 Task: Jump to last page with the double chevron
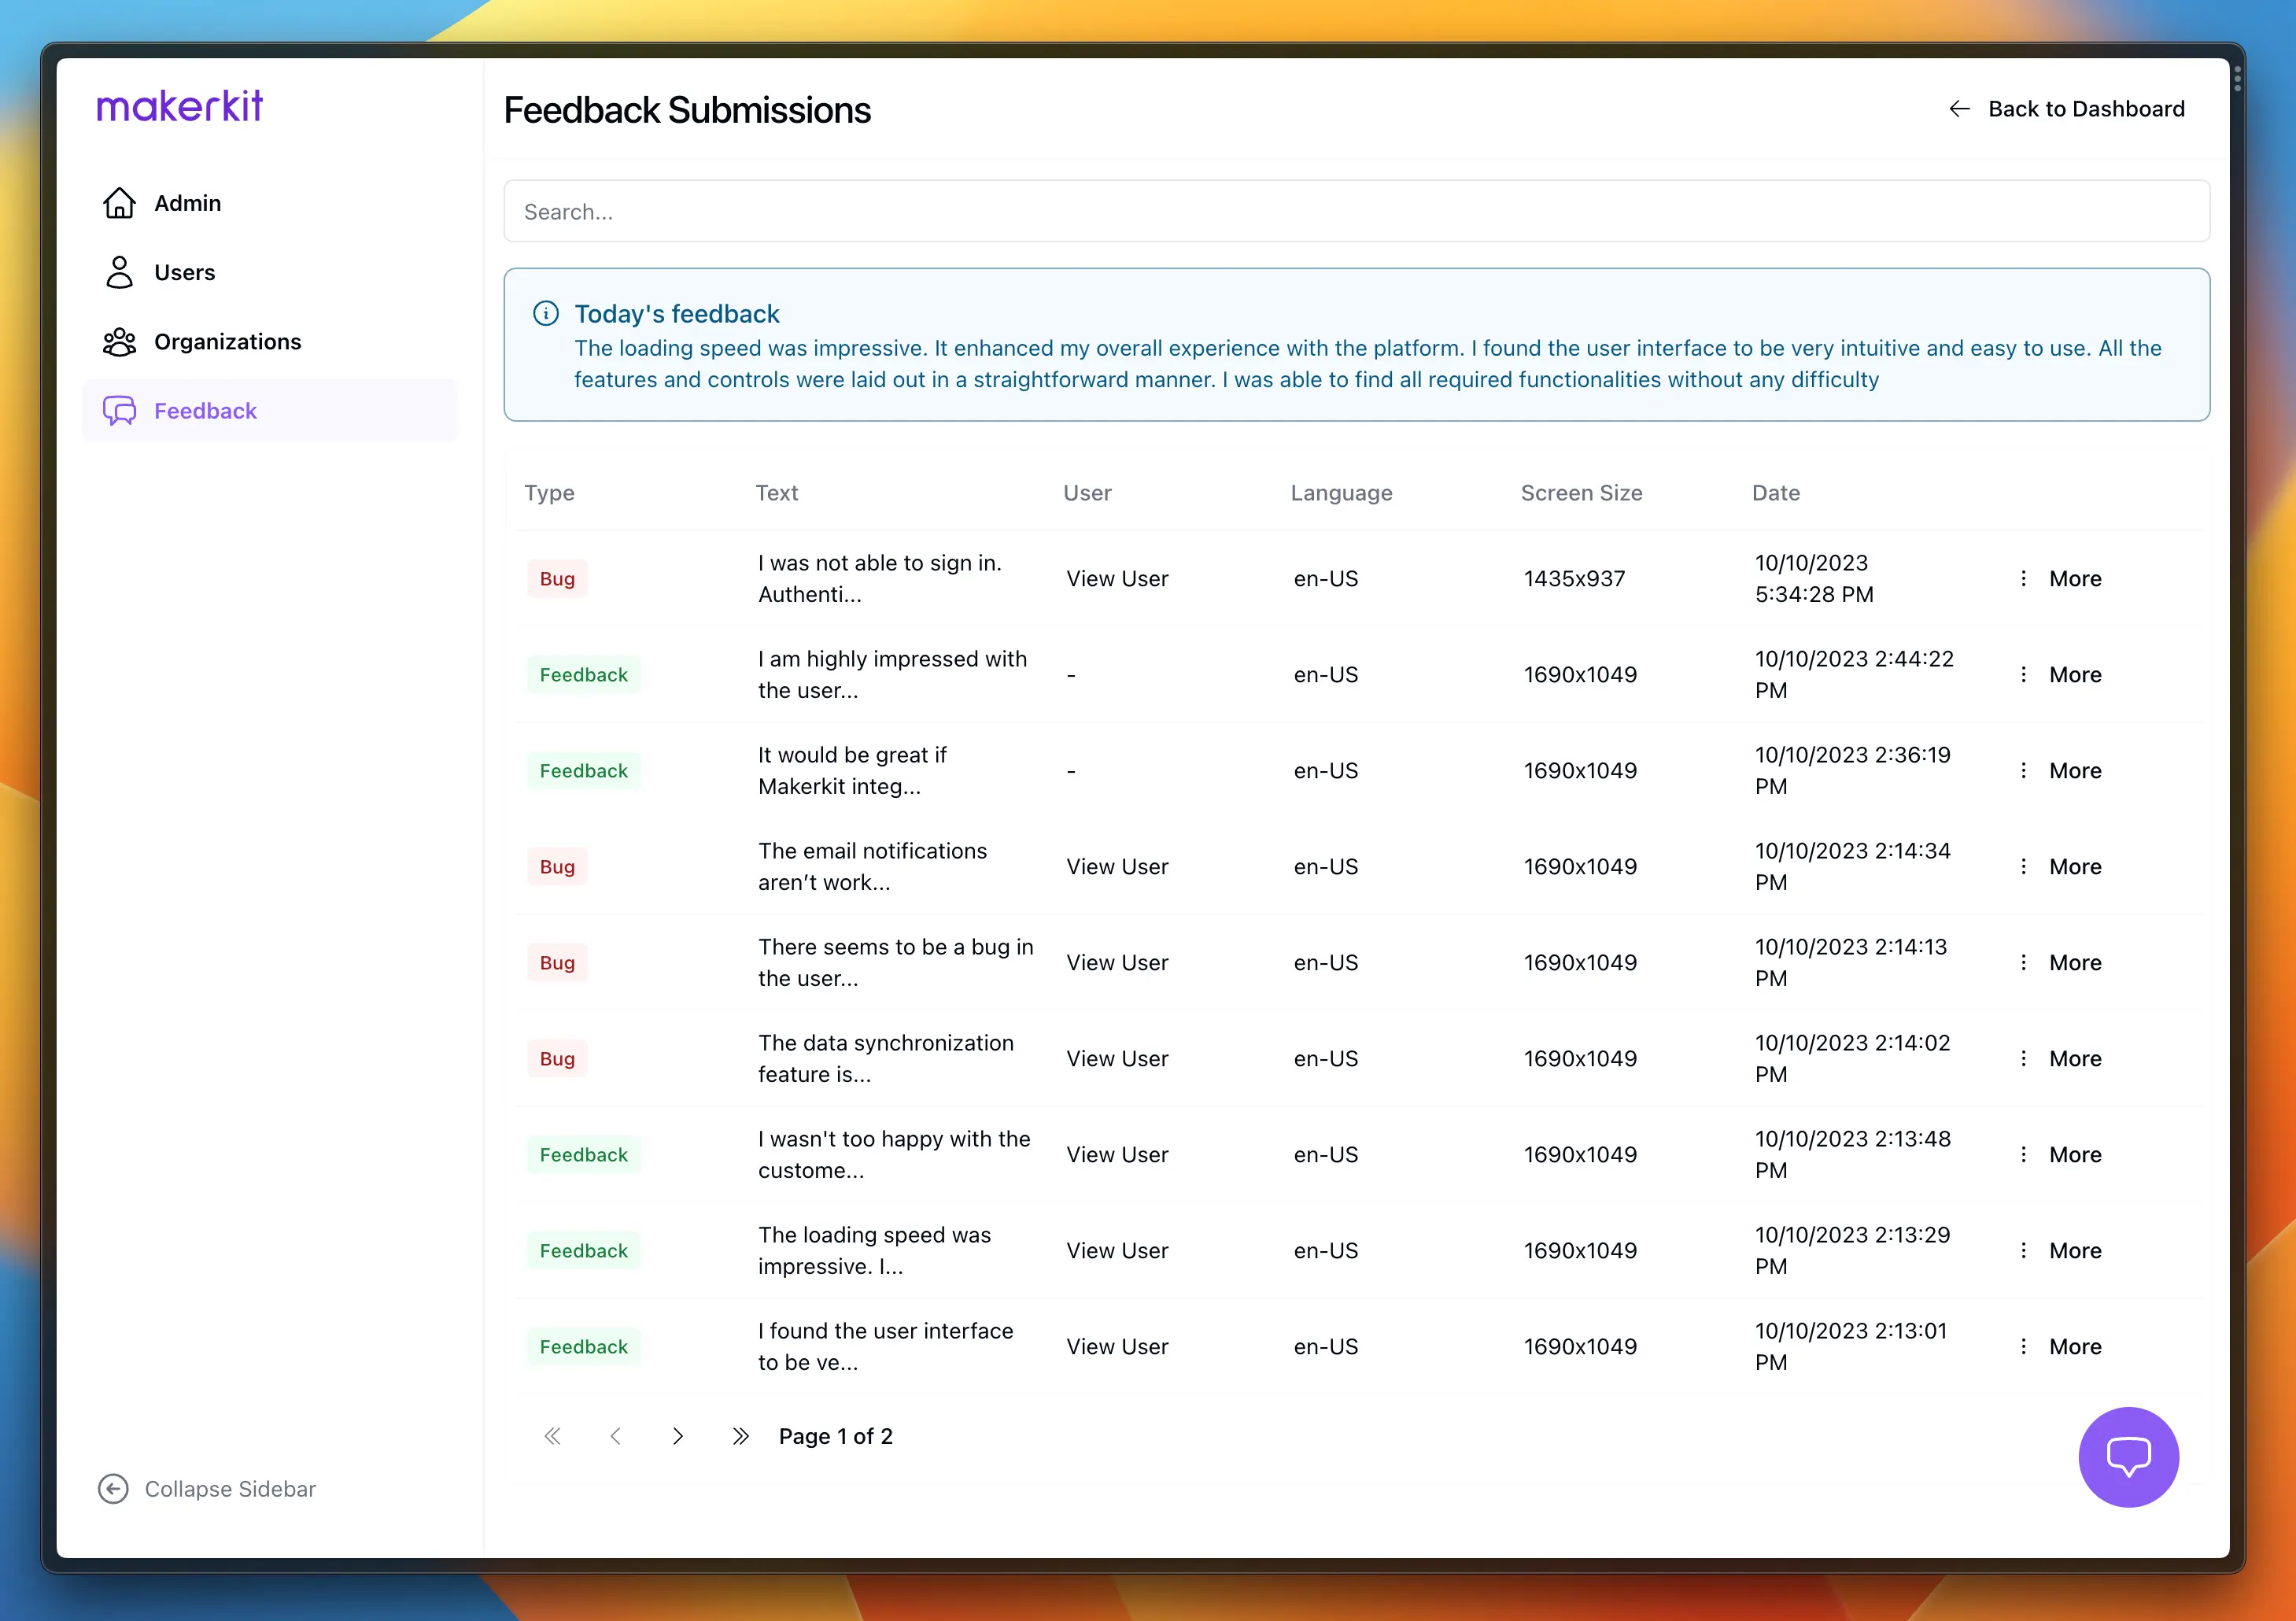740,1436
